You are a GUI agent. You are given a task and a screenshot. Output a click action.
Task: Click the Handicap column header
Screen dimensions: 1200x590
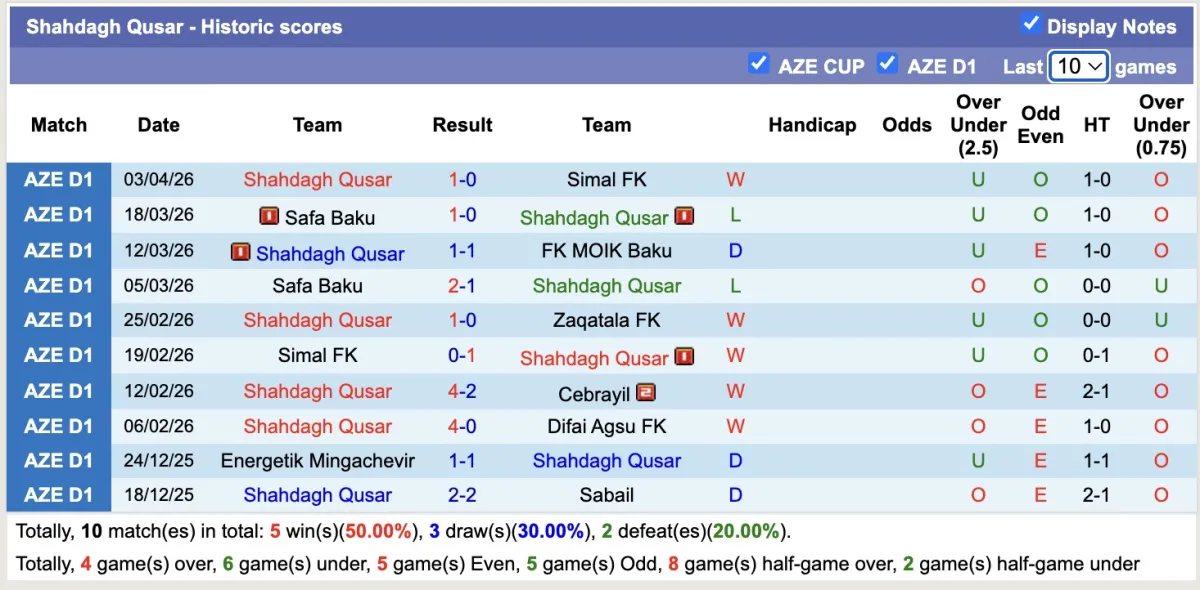tap(812, 125)
